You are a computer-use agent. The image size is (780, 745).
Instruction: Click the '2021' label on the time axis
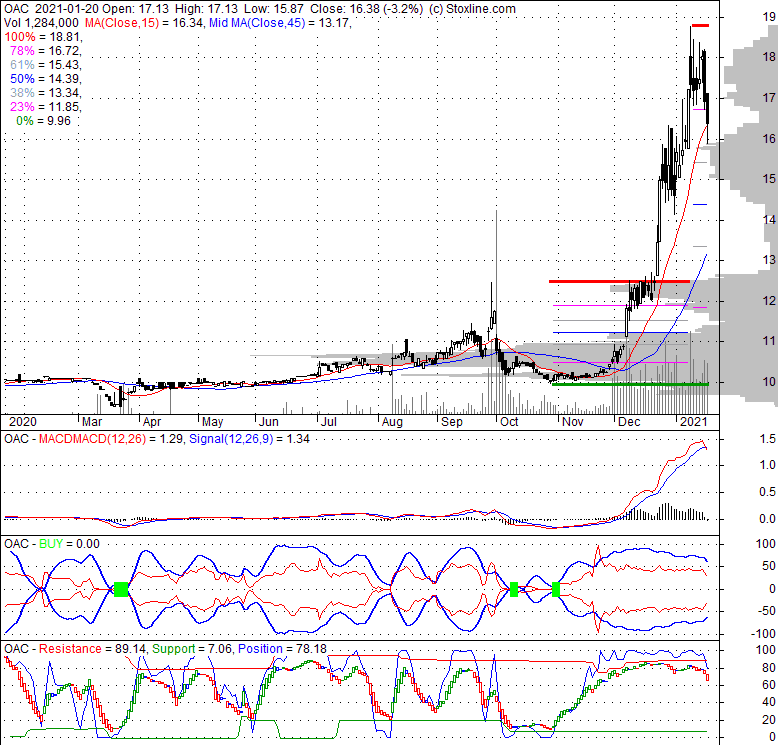693,422
